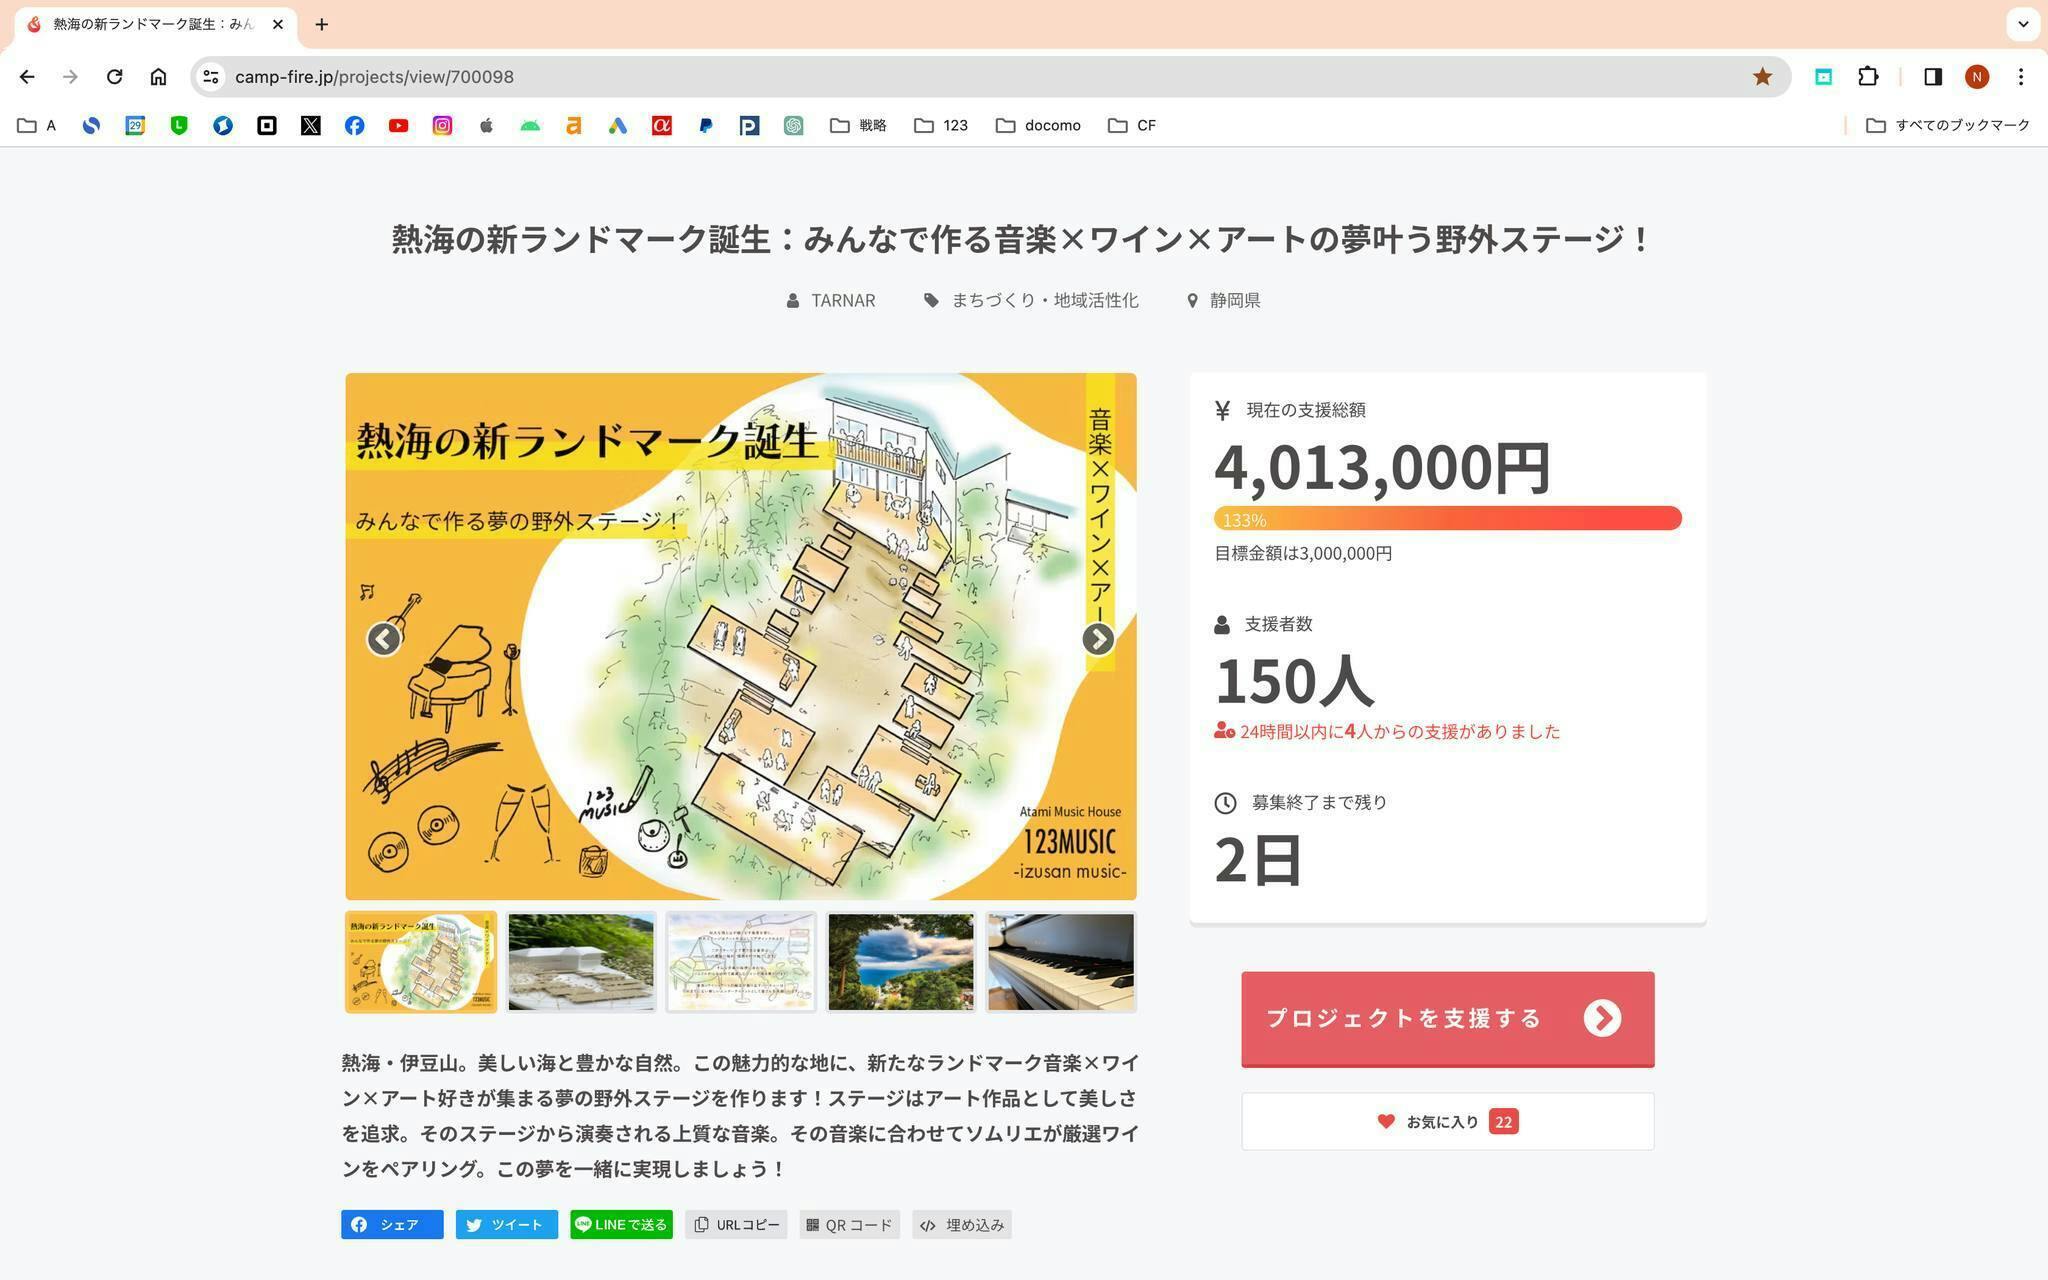Open the browser Extensions puzzle icon
This screenshot has width=2048, height=1280.
coord(1867,77)
